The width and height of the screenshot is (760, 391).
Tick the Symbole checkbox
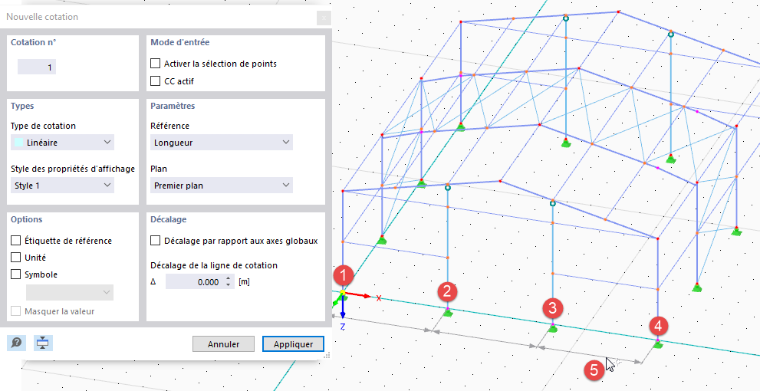[x=16, y=274]
